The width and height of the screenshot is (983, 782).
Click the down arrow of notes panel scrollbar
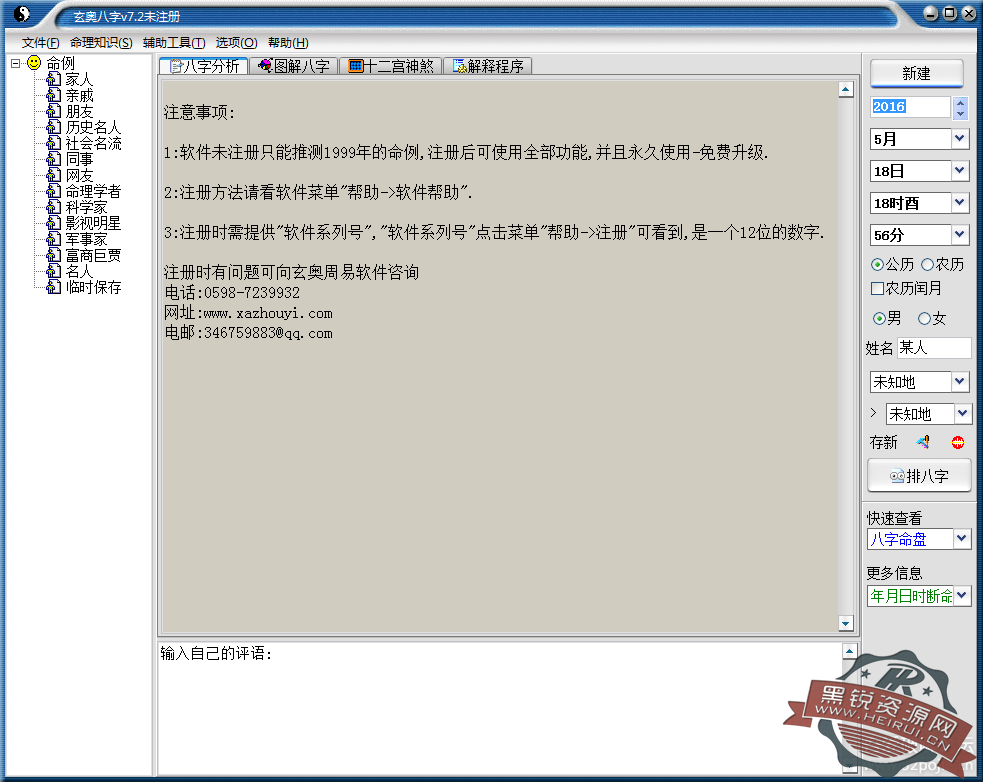[846, 623]
